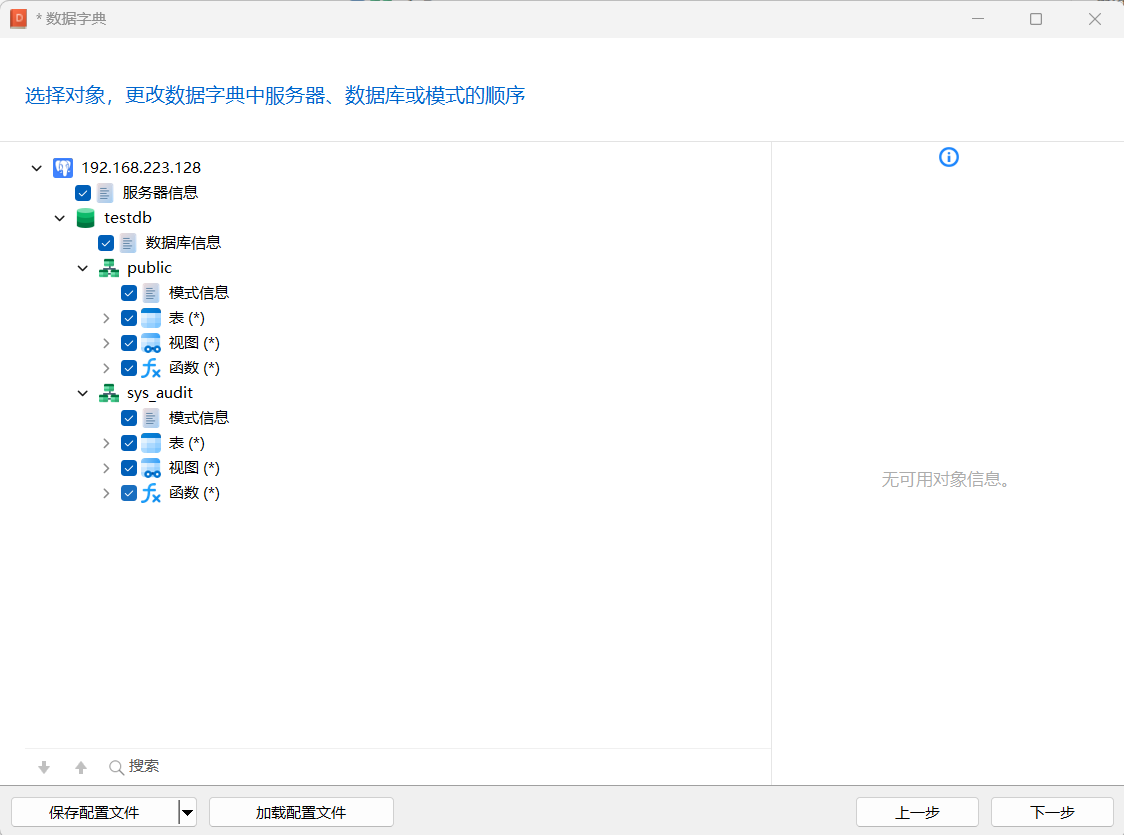Collapse the 192.168.223.128 server node

coord(37,168)
